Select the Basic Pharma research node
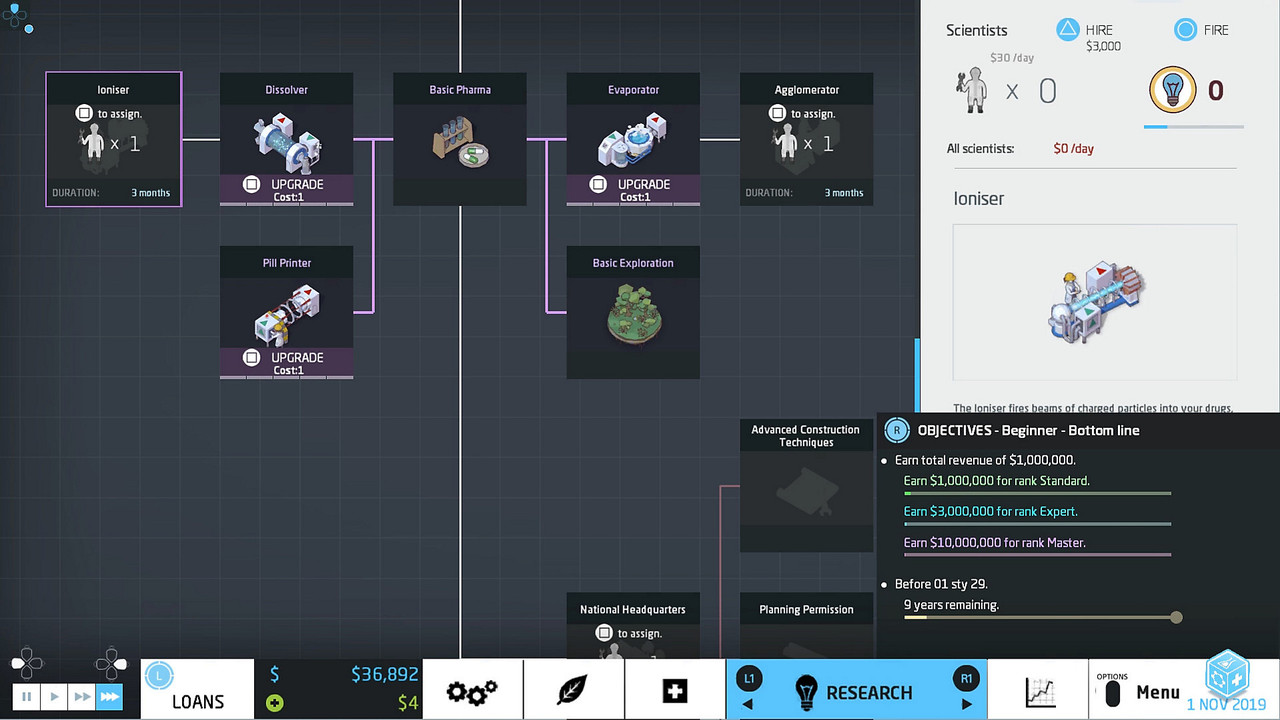1280x720 pixels. 460,142
